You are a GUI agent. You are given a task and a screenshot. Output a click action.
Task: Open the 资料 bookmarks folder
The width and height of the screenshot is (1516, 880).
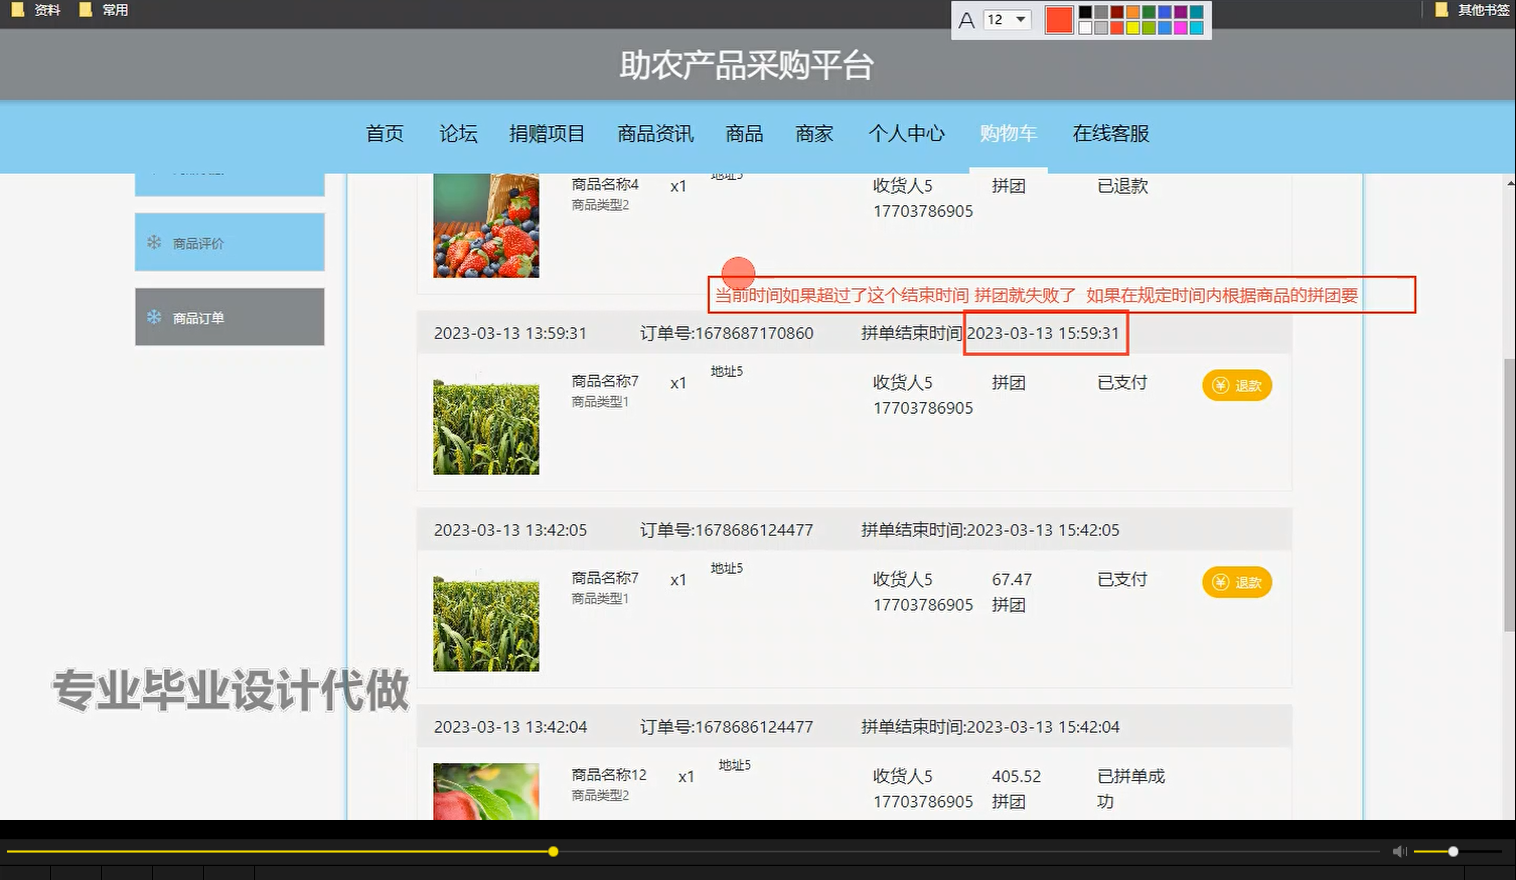38,10
